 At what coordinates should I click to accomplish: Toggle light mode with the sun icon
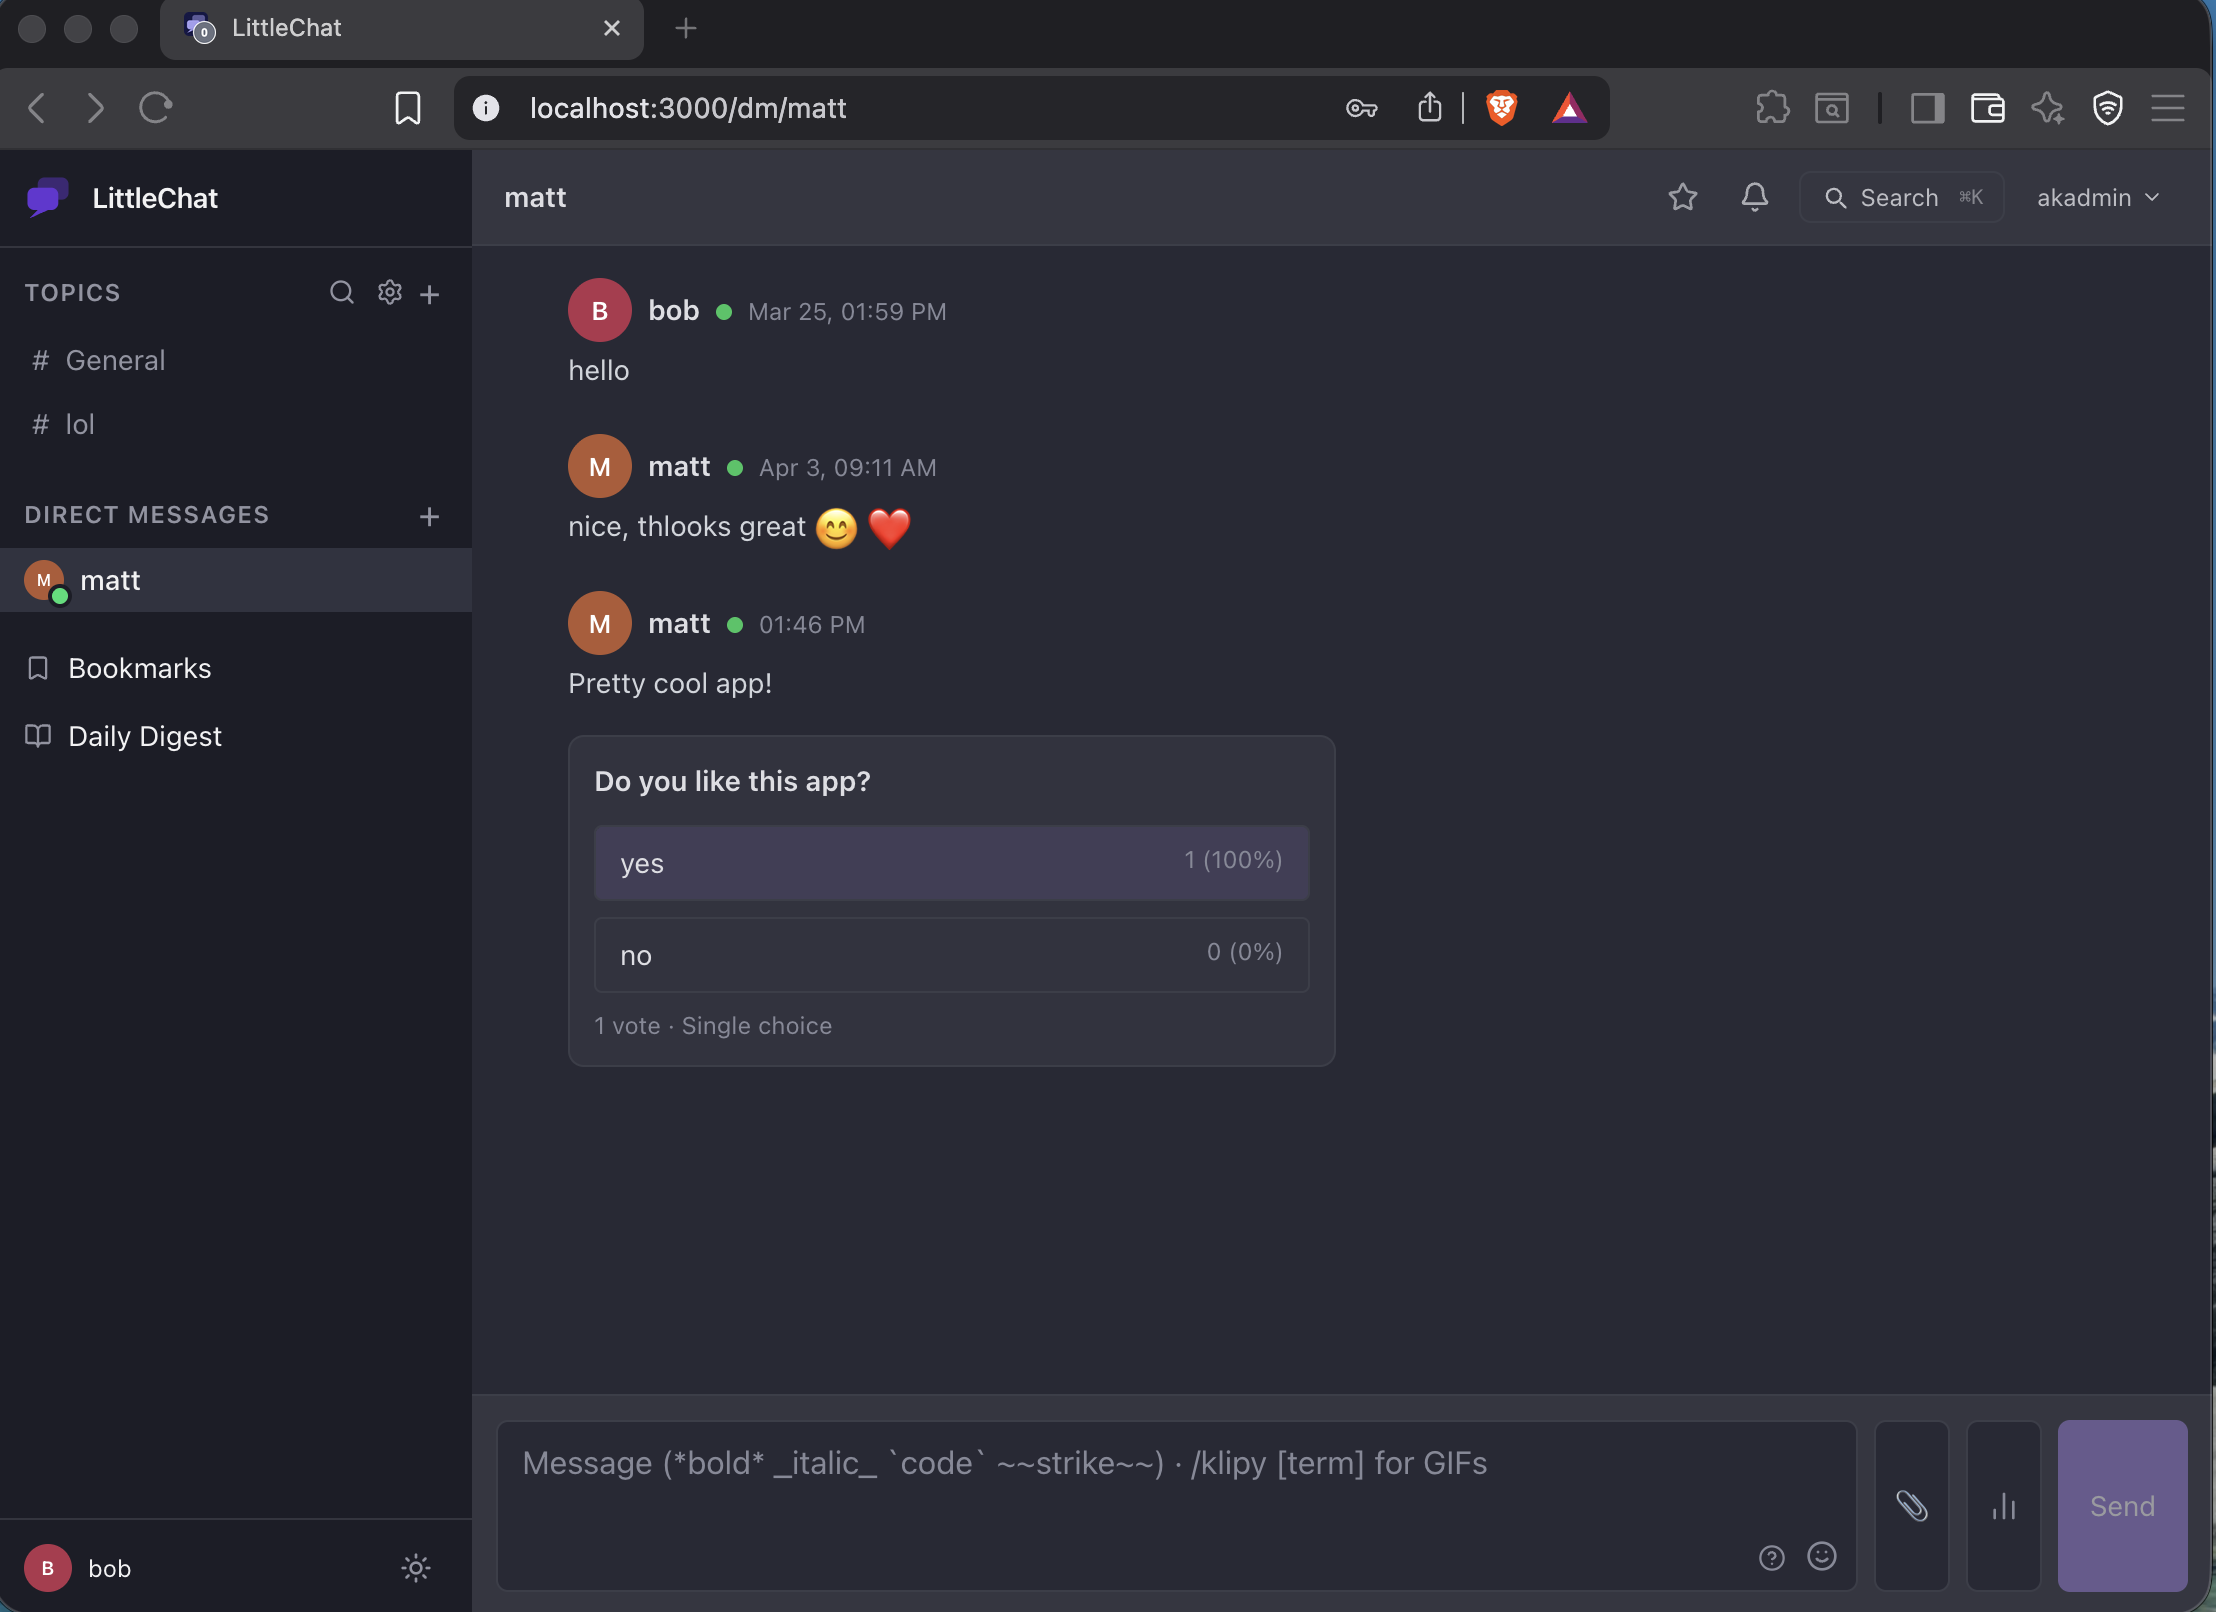tap(415, 1567)
